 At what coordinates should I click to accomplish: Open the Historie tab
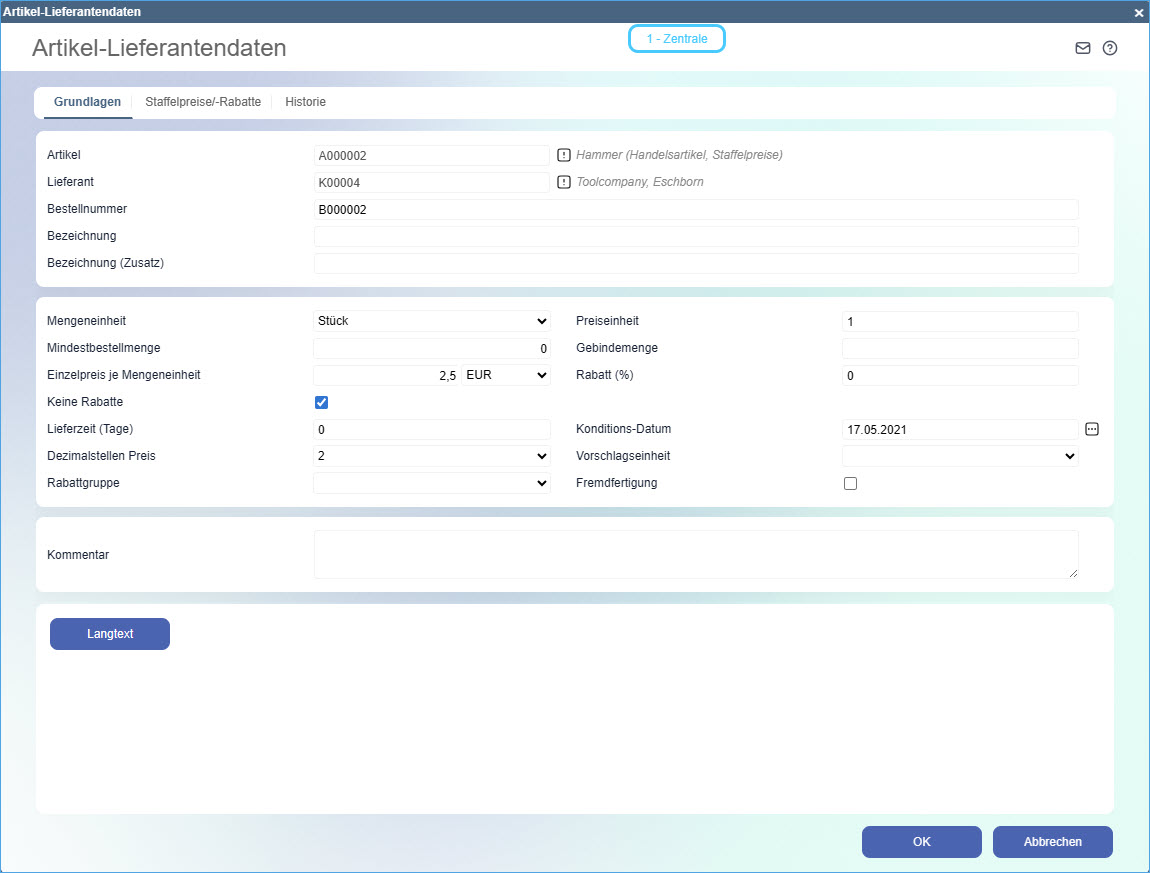[x=305, y=102]
